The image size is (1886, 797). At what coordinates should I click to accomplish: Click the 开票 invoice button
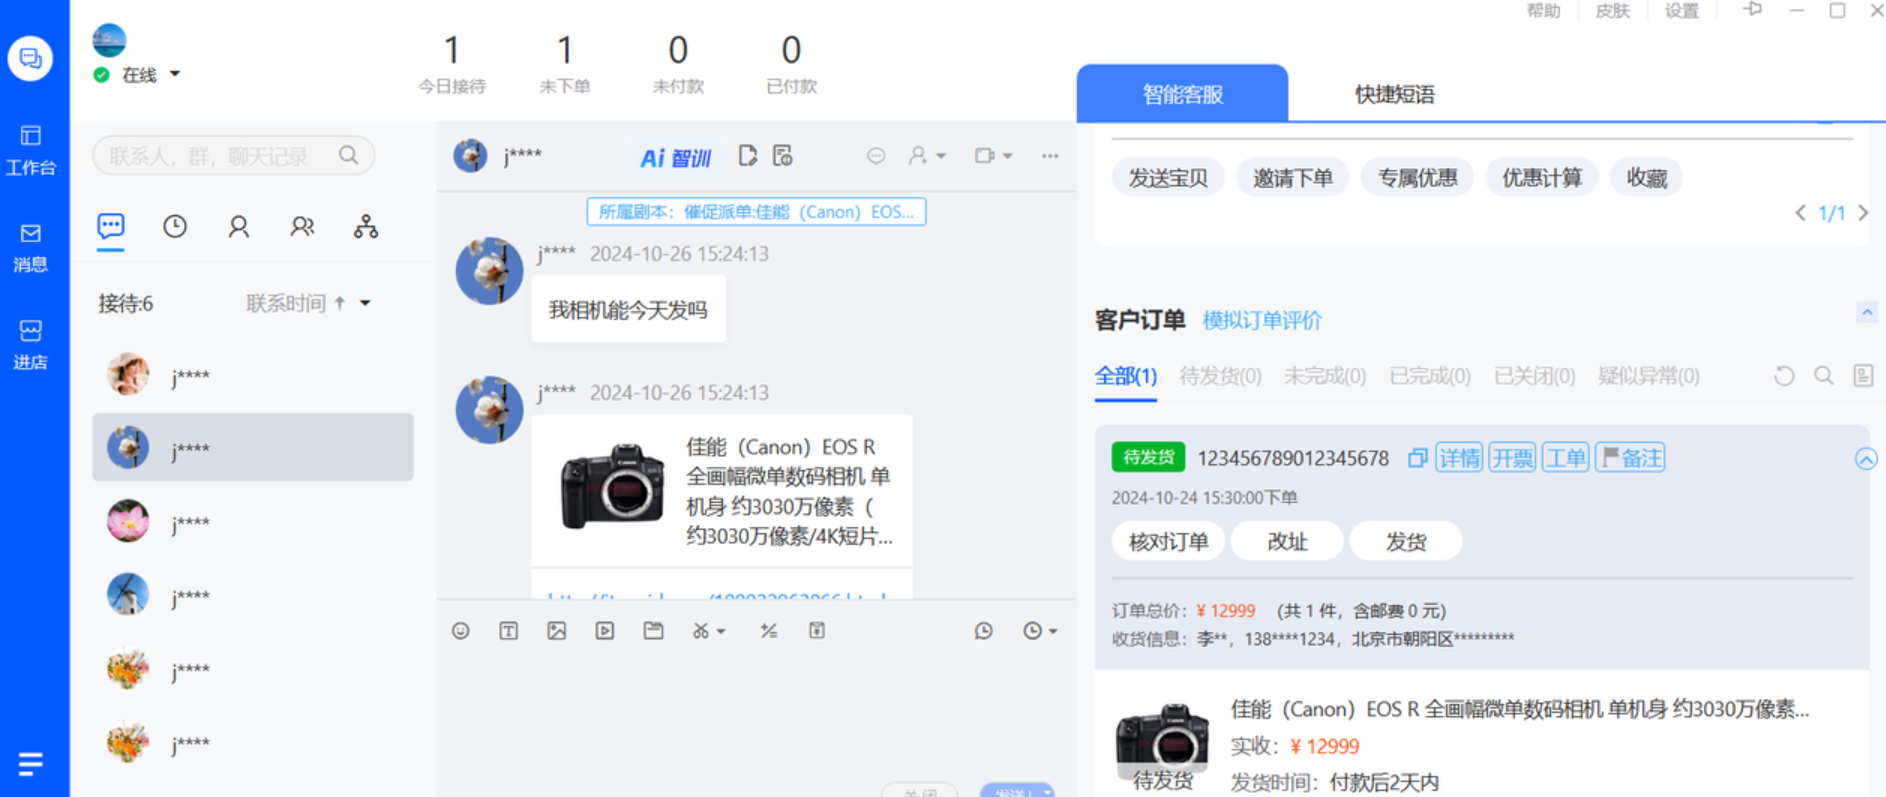click(1512, 458)
